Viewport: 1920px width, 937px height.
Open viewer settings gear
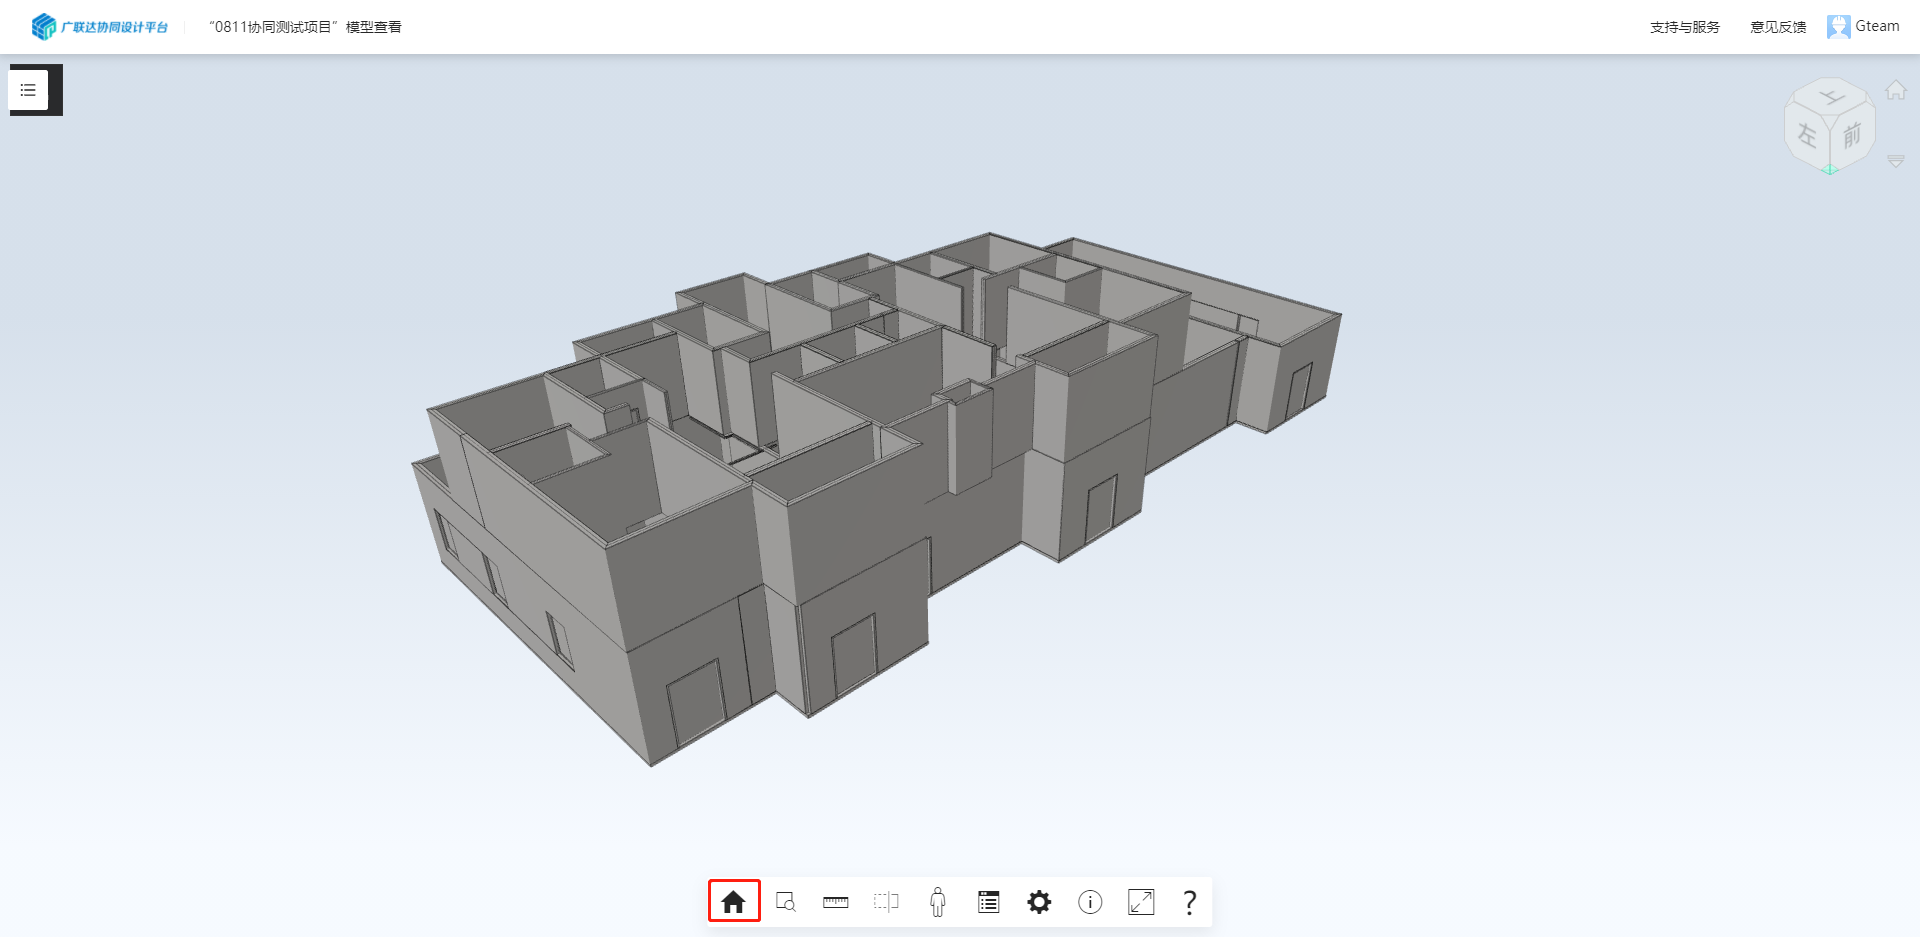pos(1039,902)
